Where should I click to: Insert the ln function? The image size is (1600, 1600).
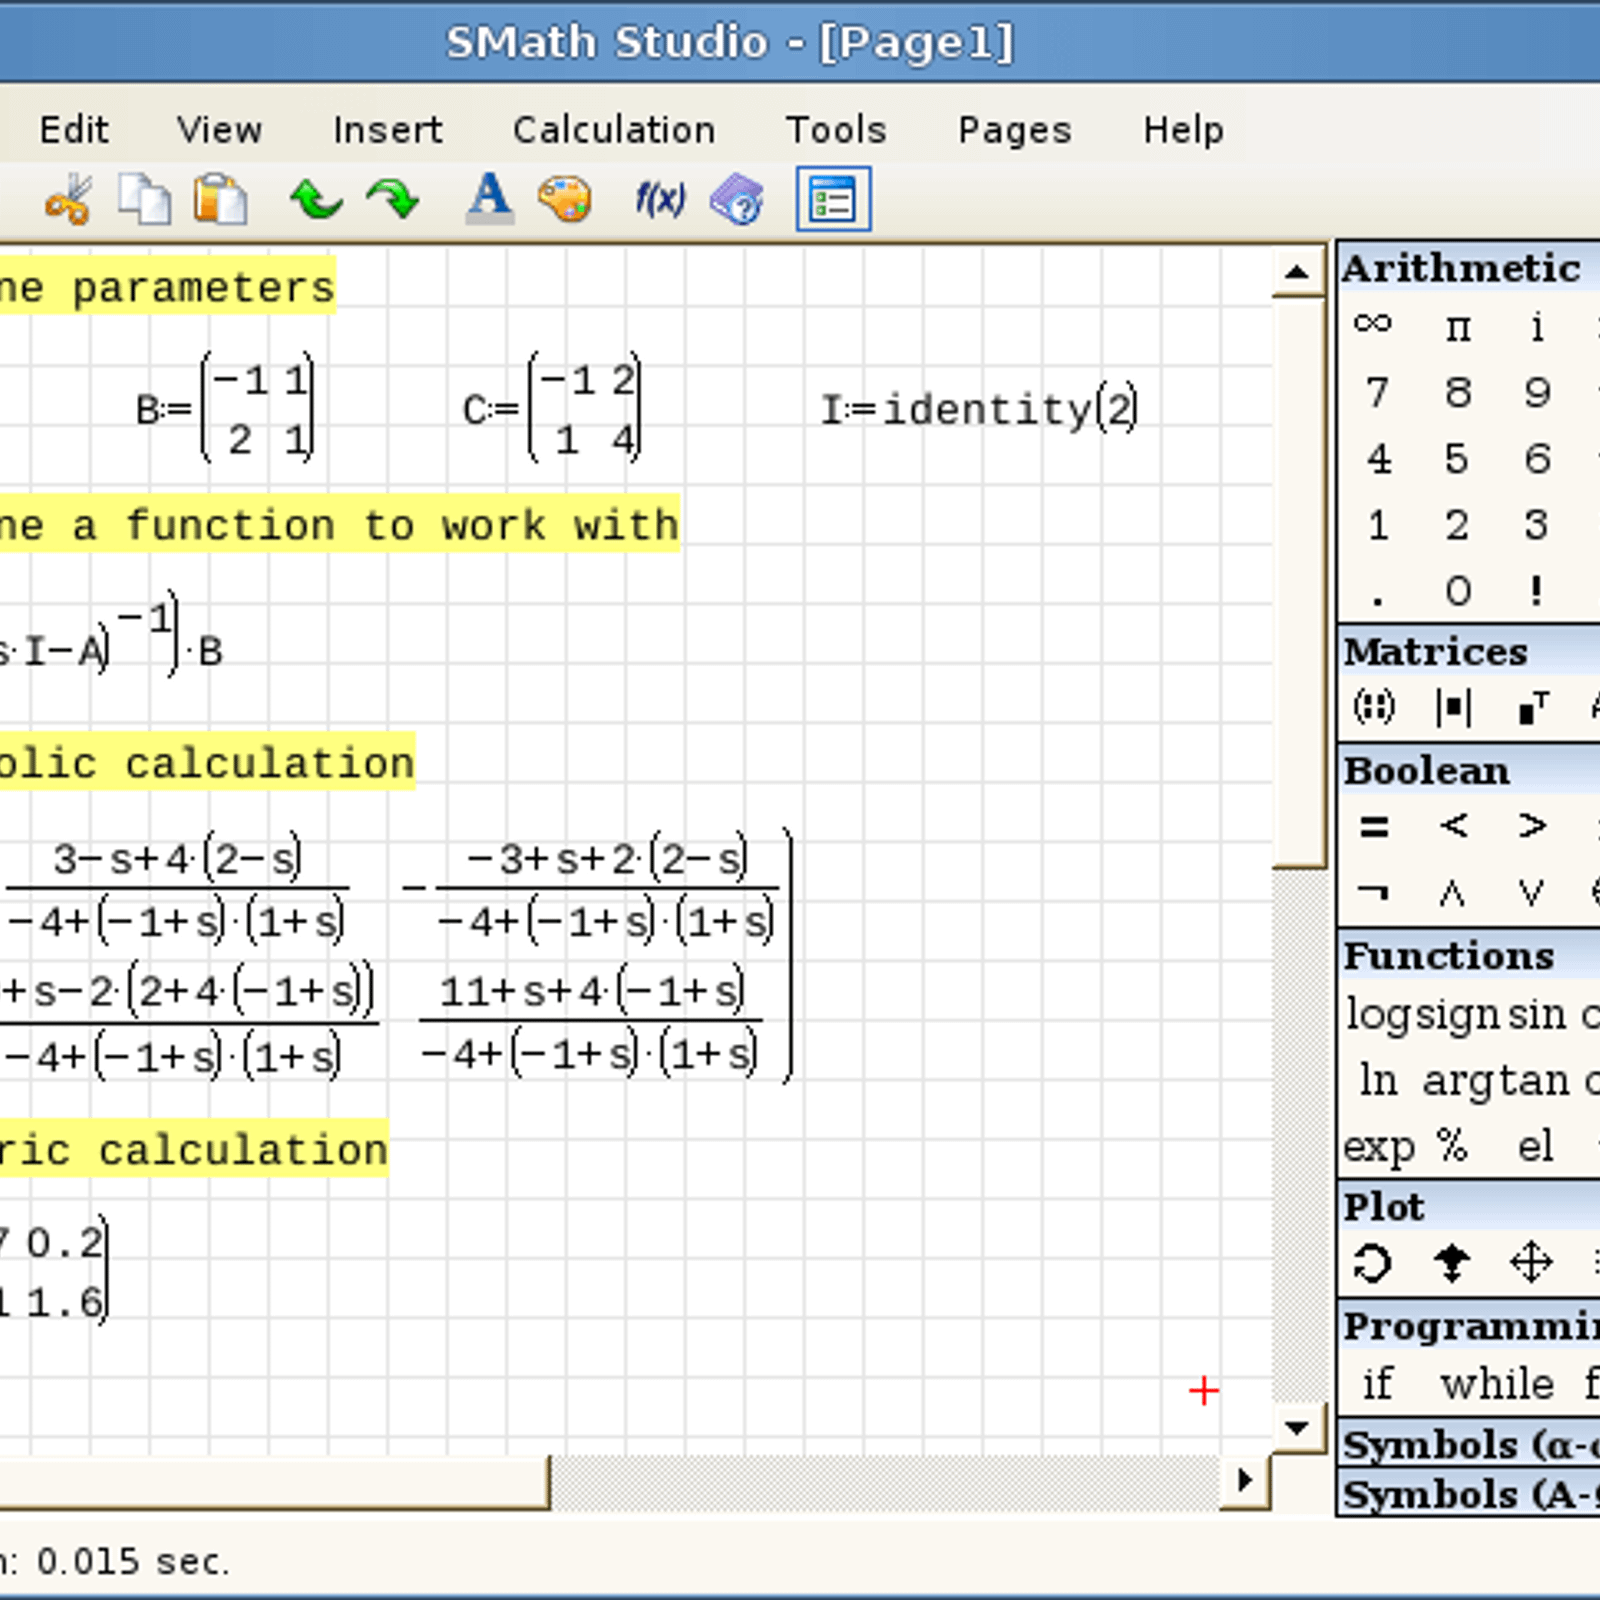tap(1378, 1080)
